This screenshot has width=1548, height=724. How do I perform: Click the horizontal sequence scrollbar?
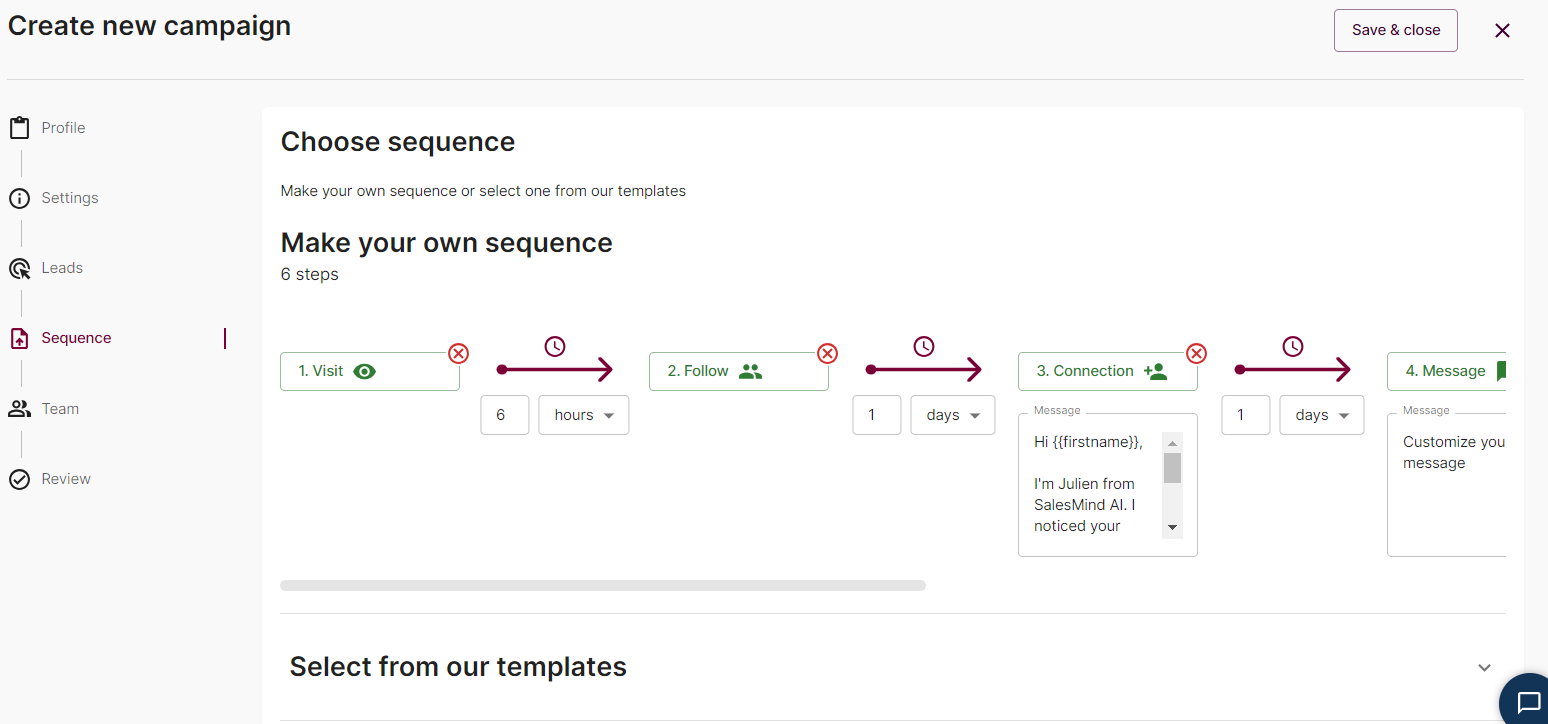pos(603,585)
